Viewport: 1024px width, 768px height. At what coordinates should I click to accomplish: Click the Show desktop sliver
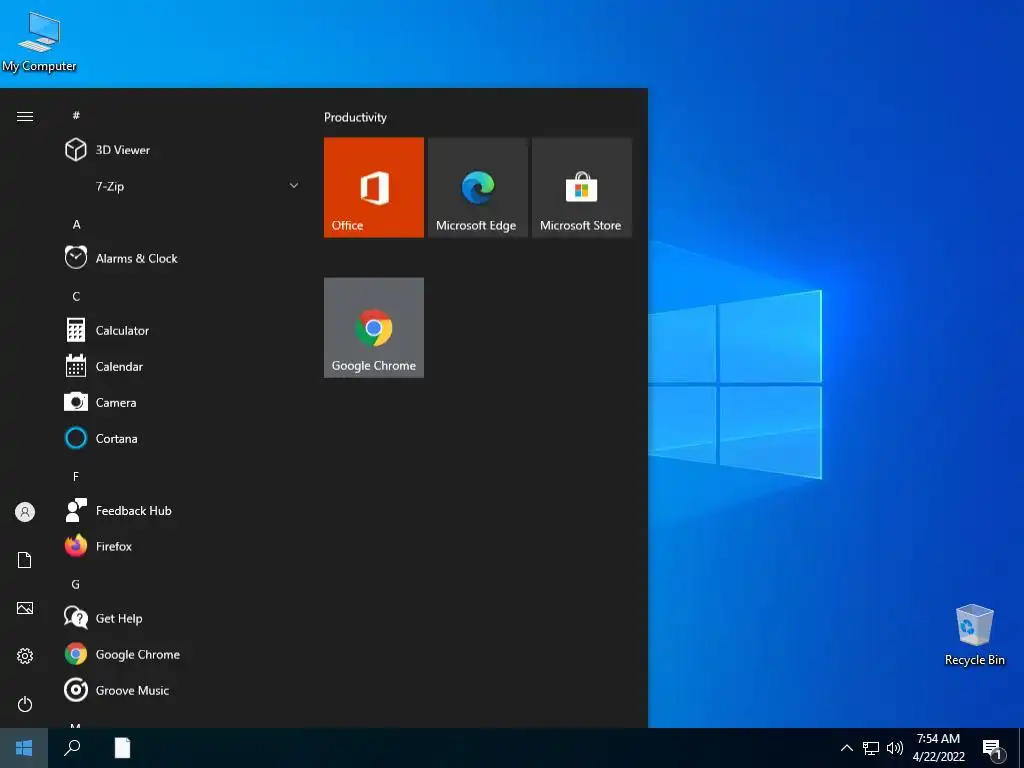click(1021, 748)
